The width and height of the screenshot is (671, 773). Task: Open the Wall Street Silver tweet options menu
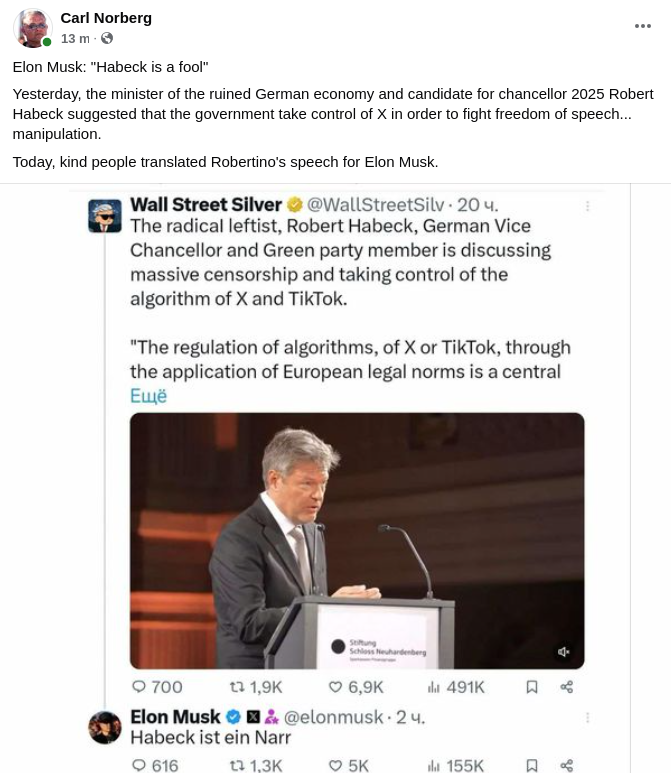(588, 206)
